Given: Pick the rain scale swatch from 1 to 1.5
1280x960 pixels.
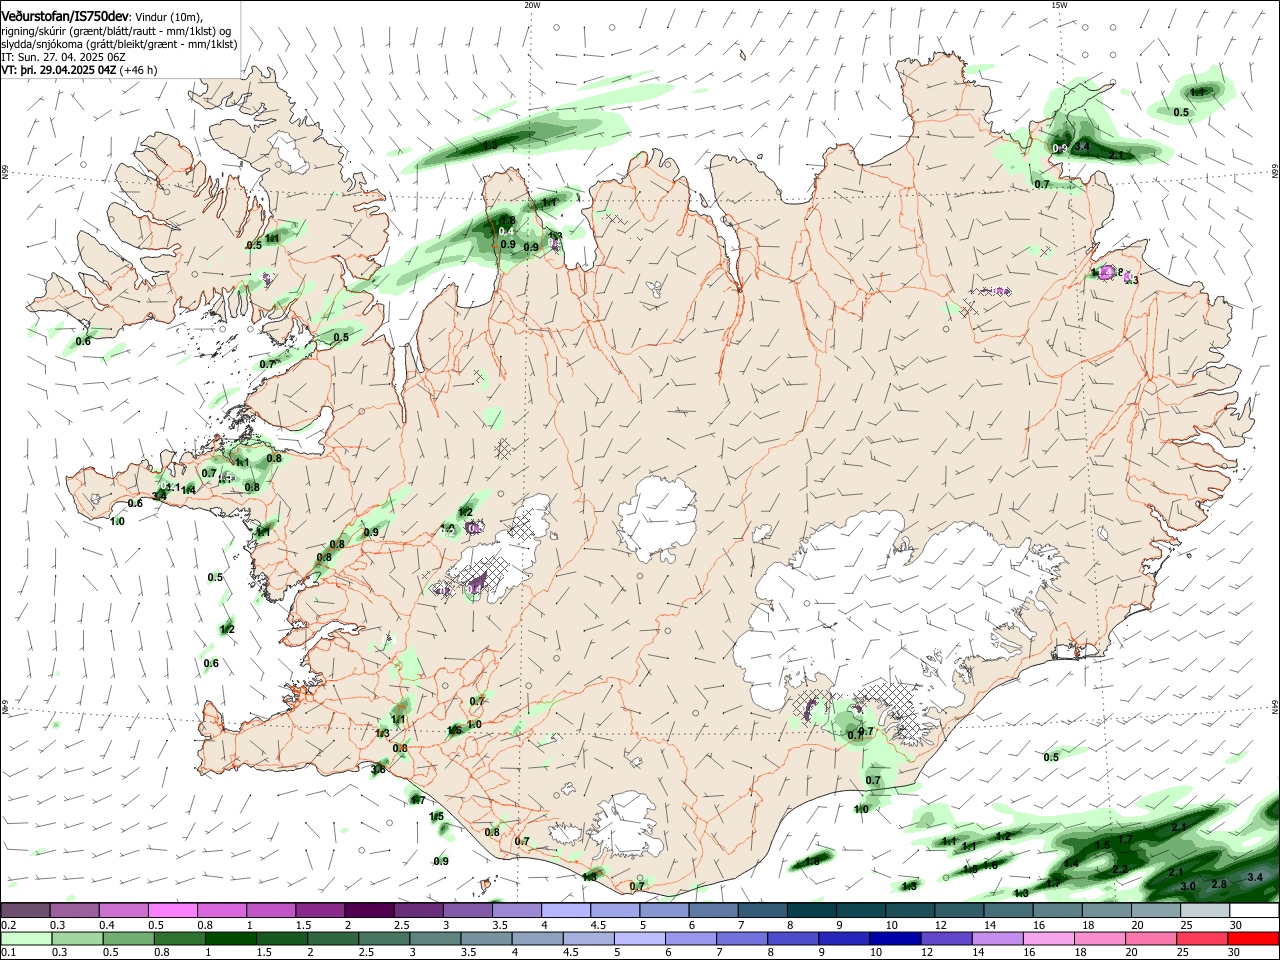Looking at the screenshot, I should pyautogui.click(x=230, y=938).
